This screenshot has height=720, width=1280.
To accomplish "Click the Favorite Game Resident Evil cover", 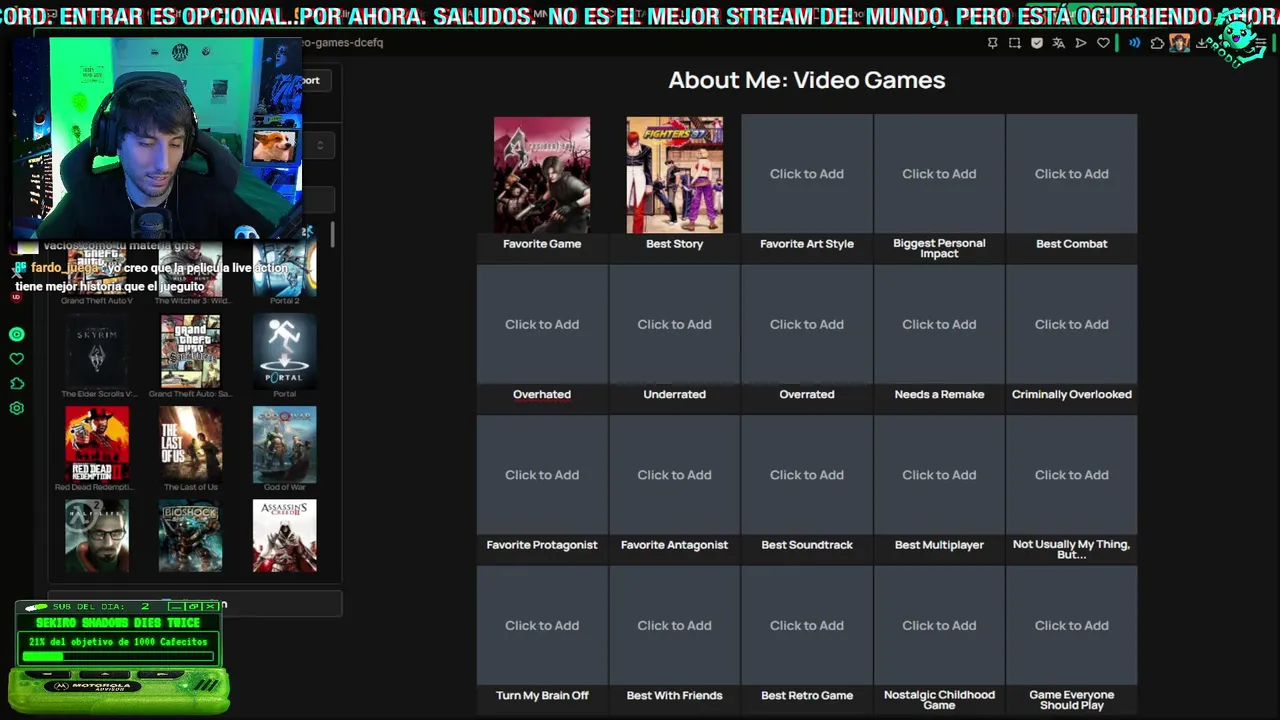I will click(x=542, y=175).
